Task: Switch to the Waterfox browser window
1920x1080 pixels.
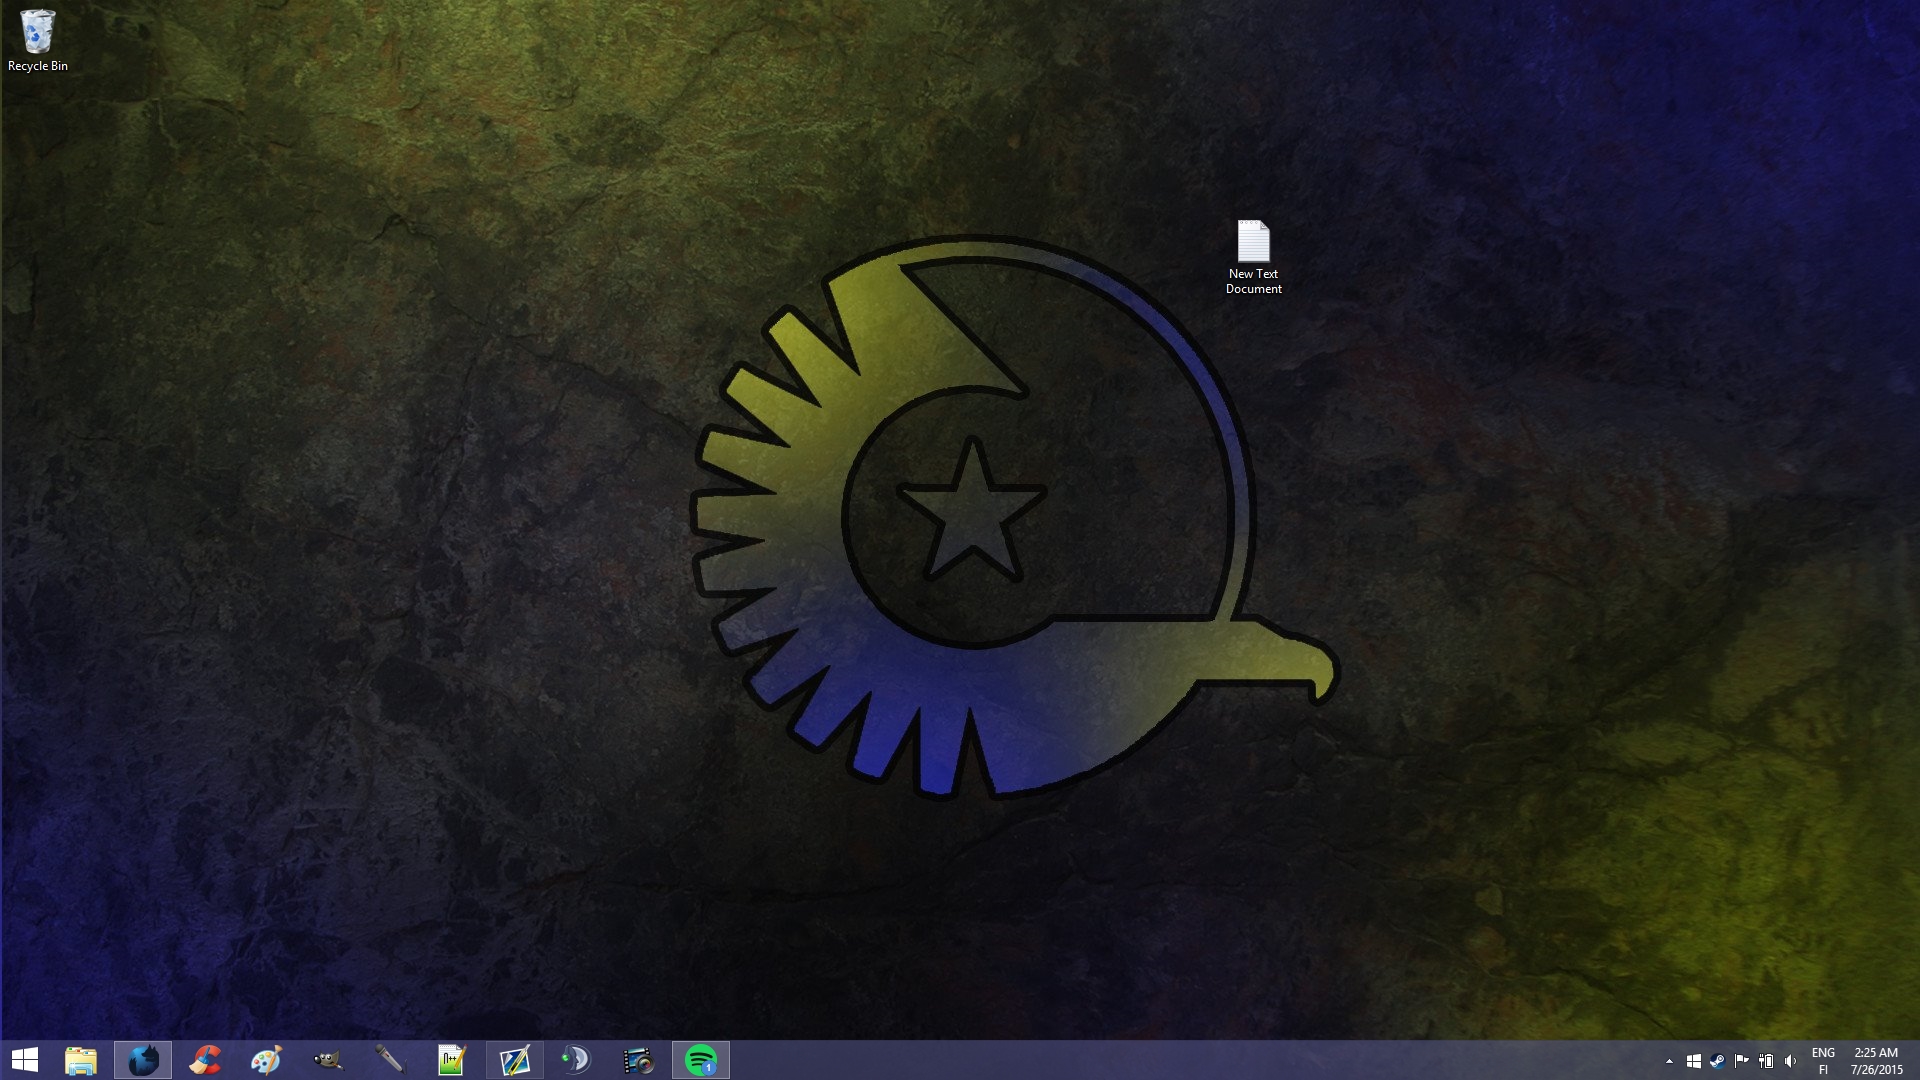Action: tap(143, 1060)
